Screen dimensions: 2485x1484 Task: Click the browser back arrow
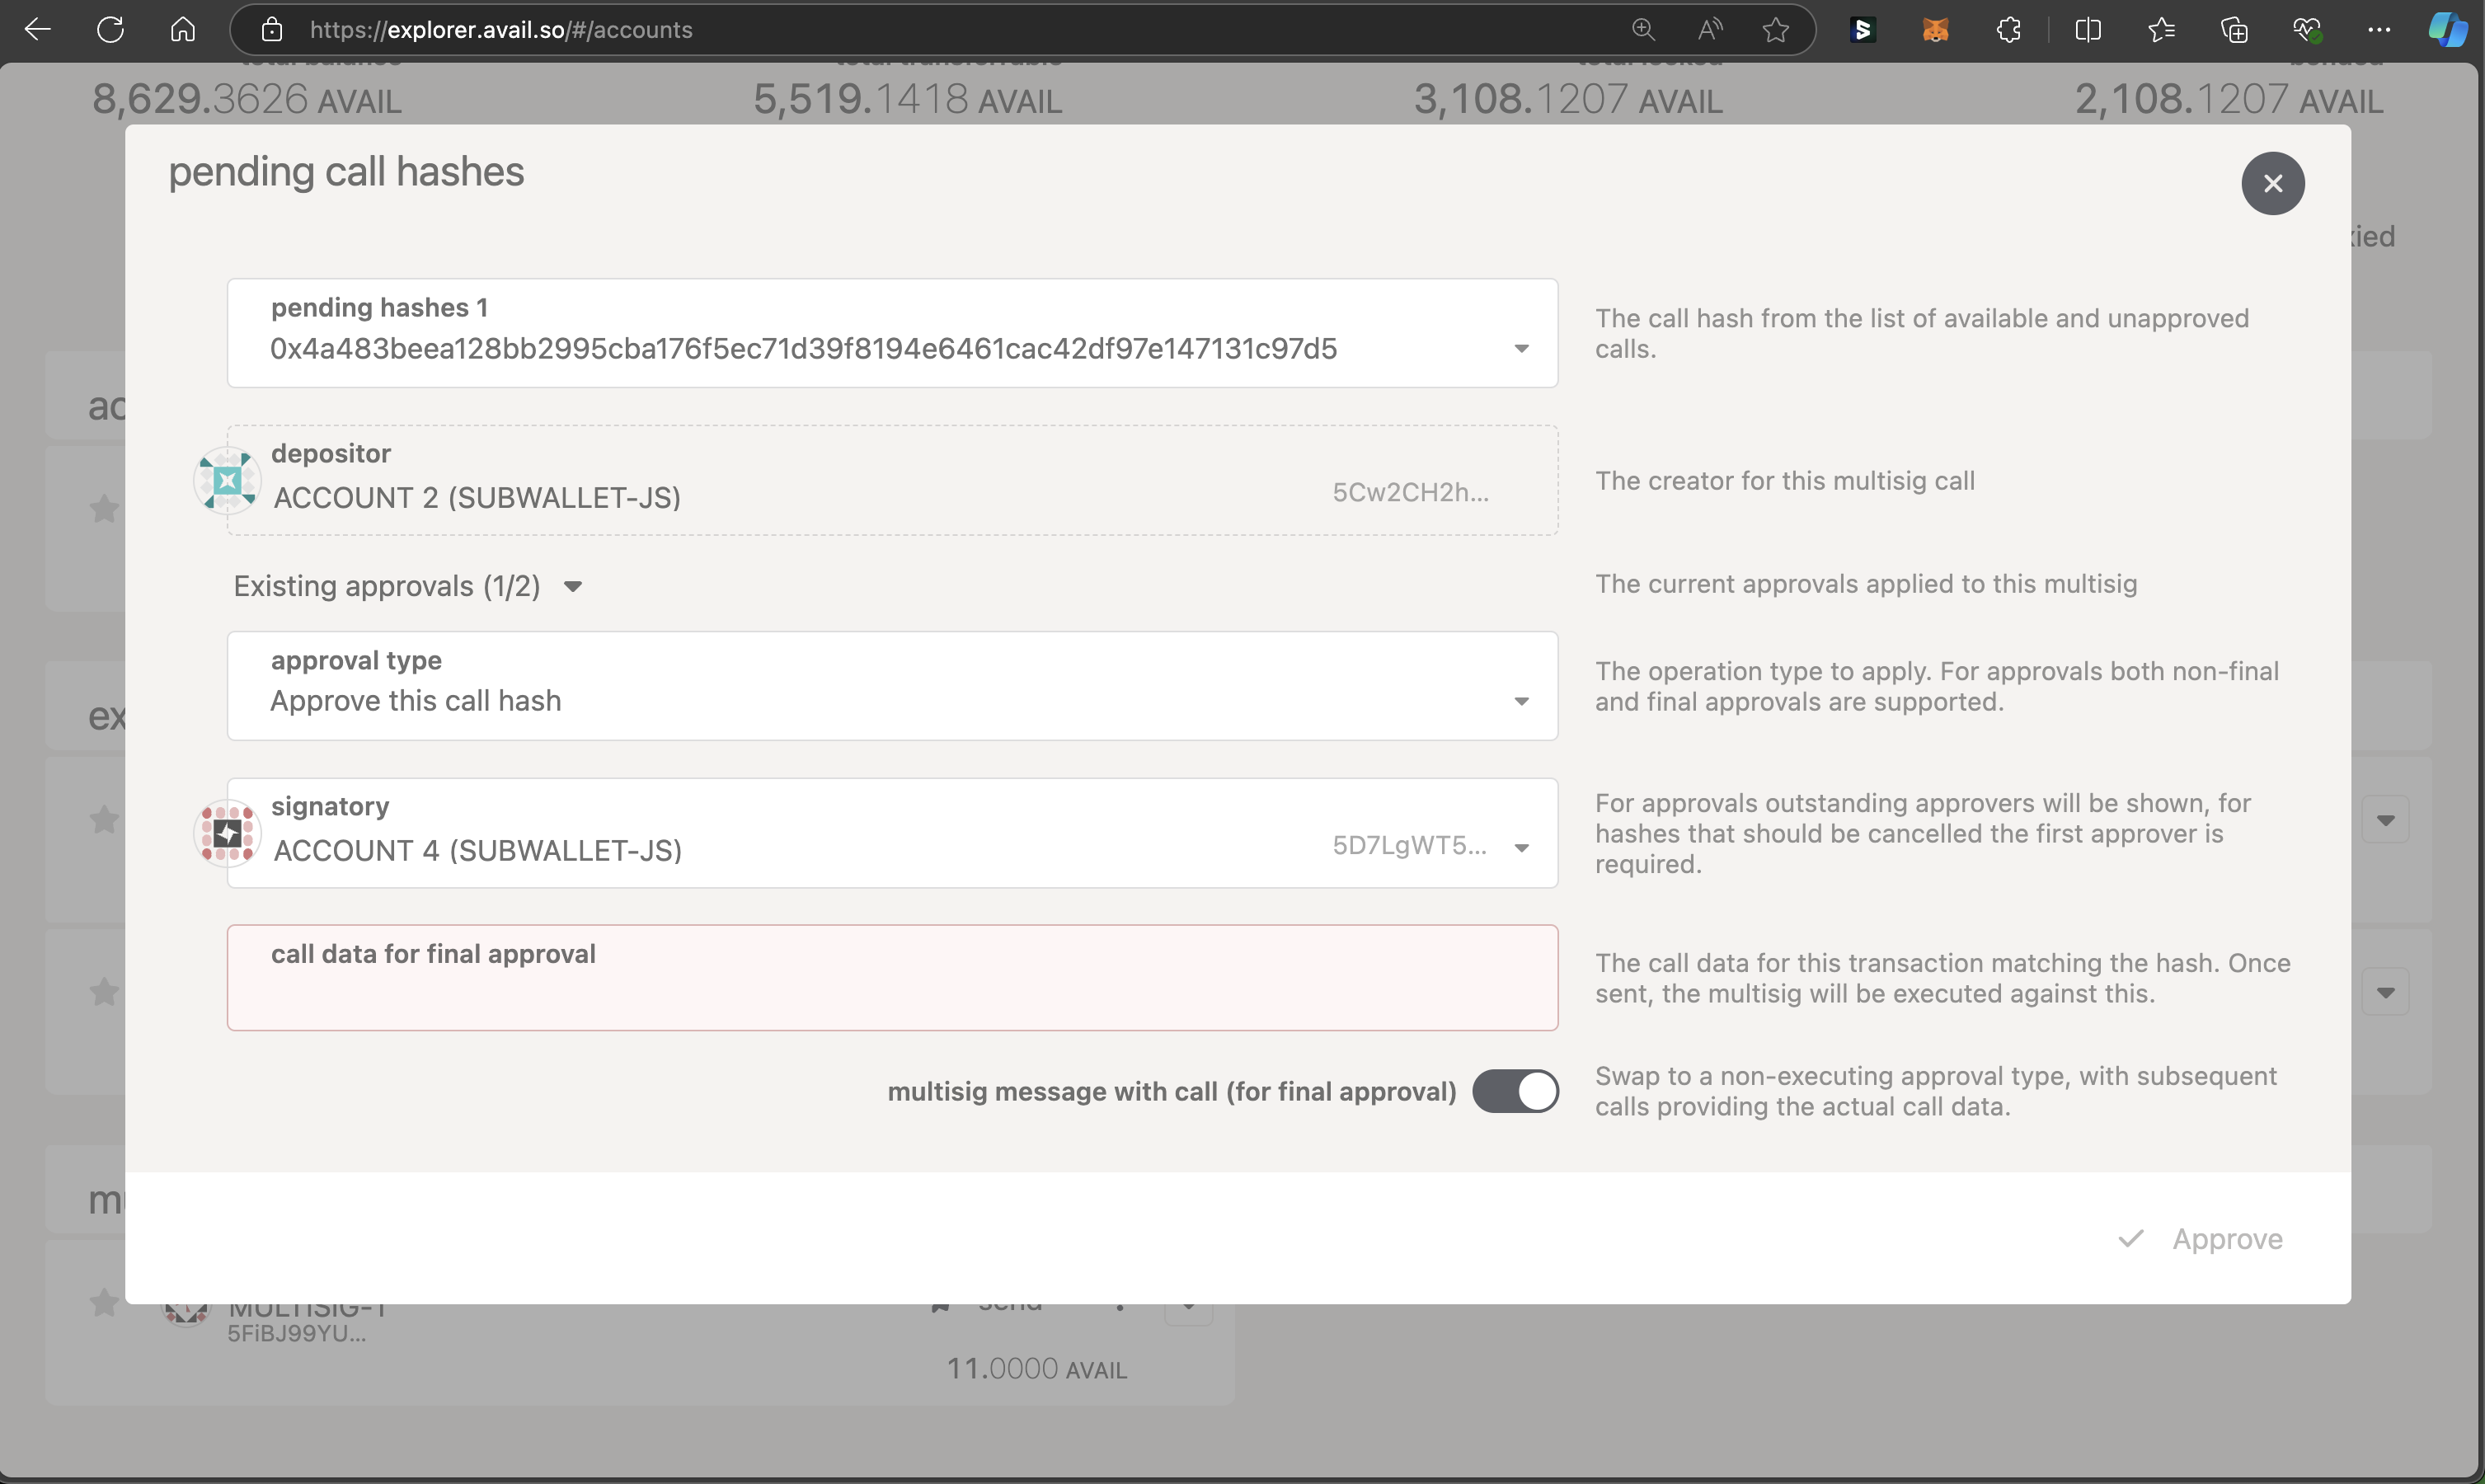pos(38,30)
